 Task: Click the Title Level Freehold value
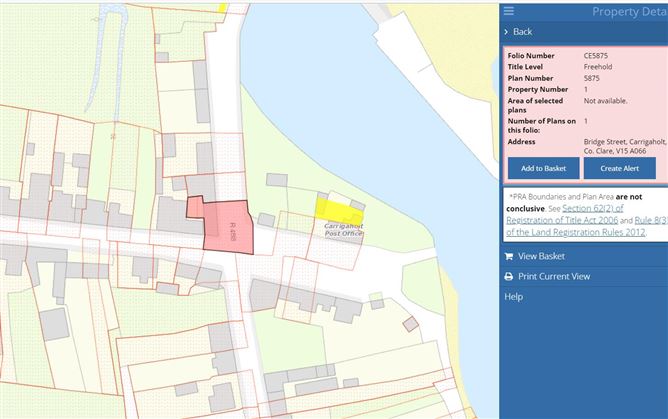(x=599, y=66)
